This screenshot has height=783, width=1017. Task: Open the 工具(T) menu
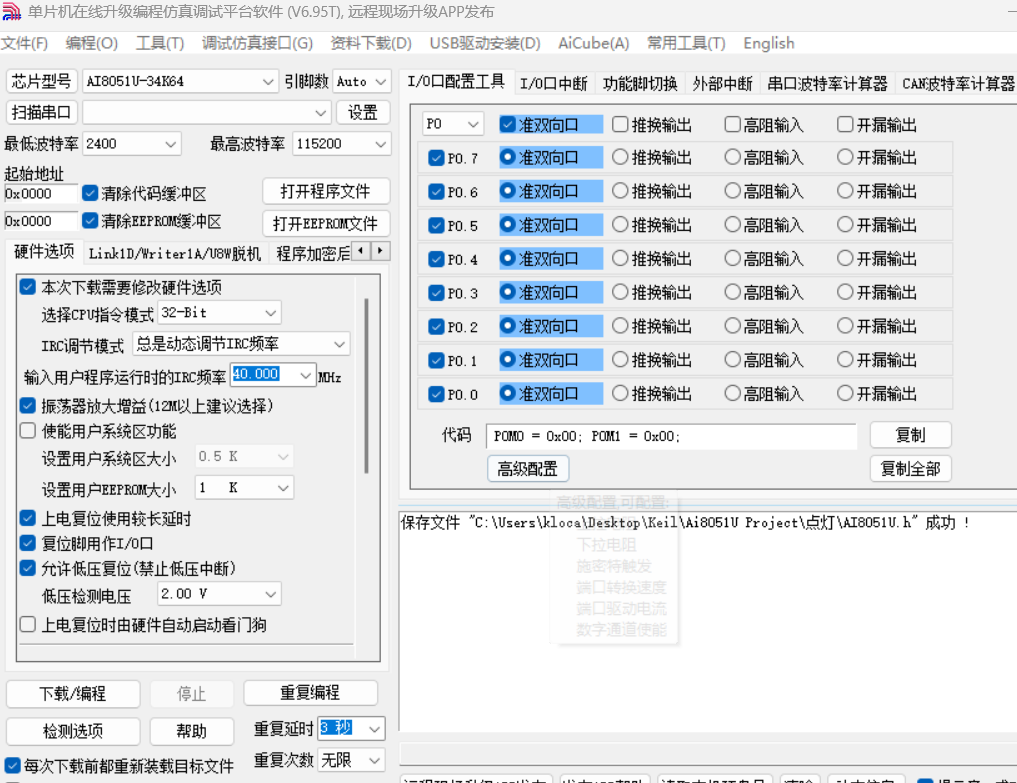coord(160,43)
